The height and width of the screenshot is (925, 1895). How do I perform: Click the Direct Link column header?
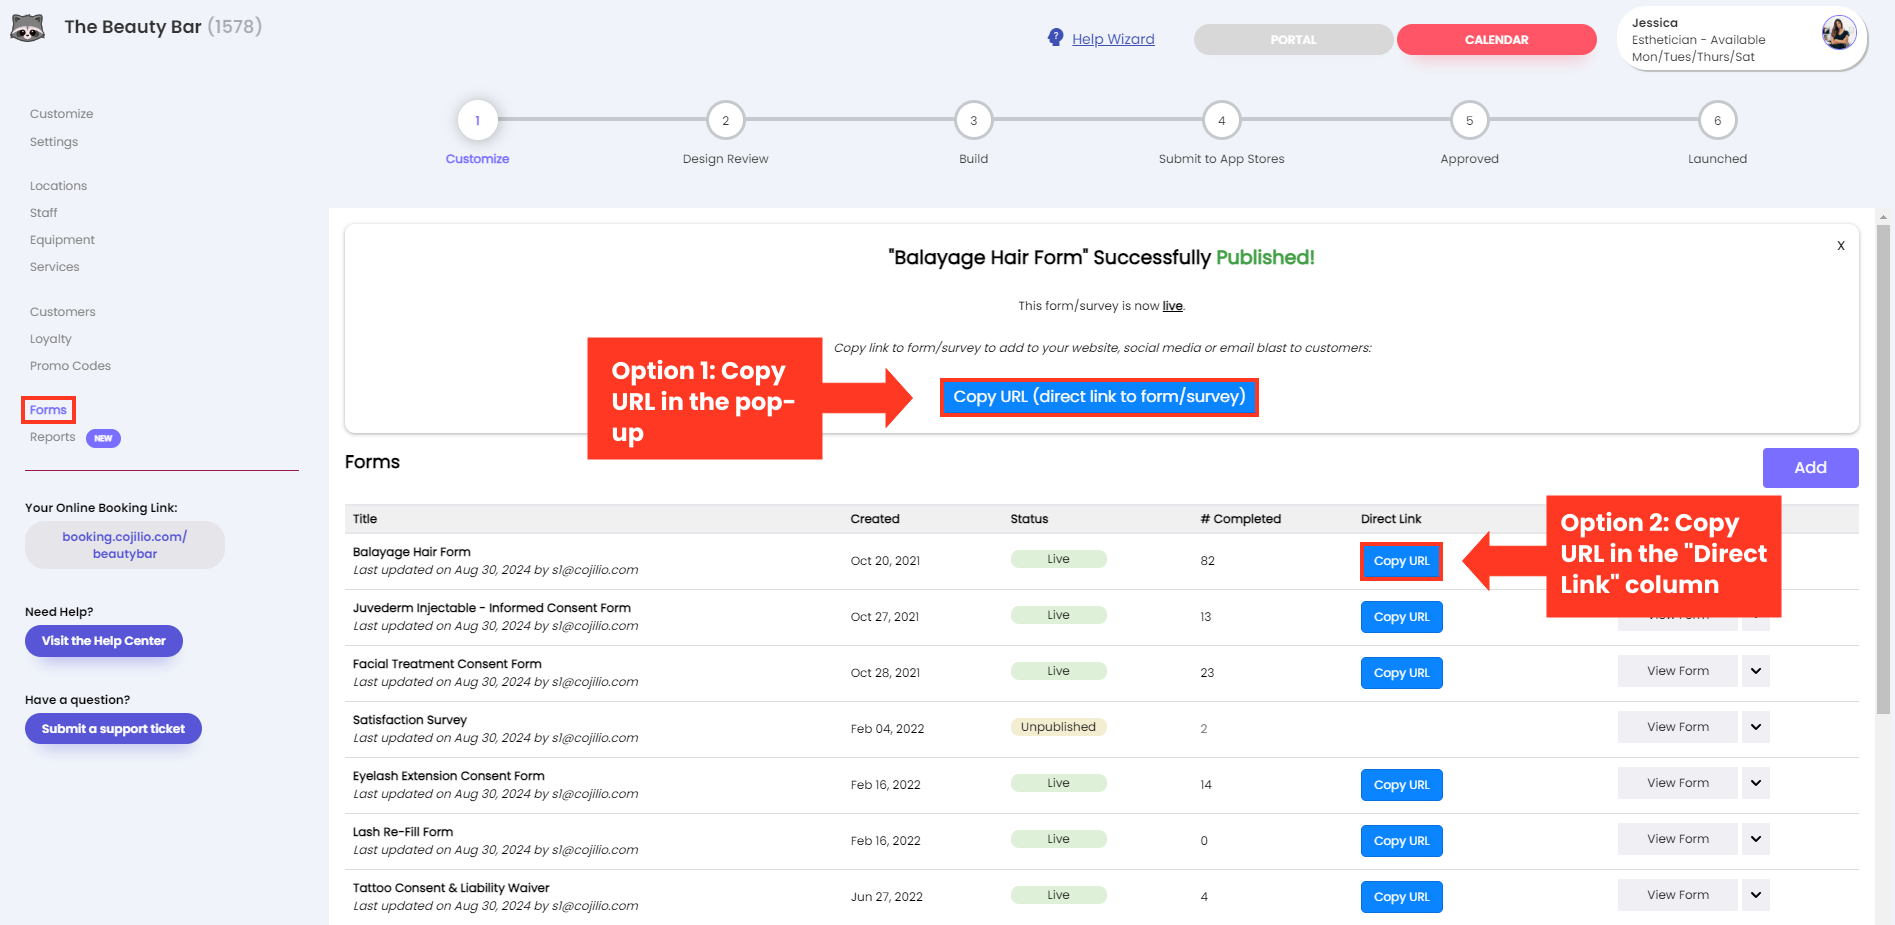[x=1391, y=519]
